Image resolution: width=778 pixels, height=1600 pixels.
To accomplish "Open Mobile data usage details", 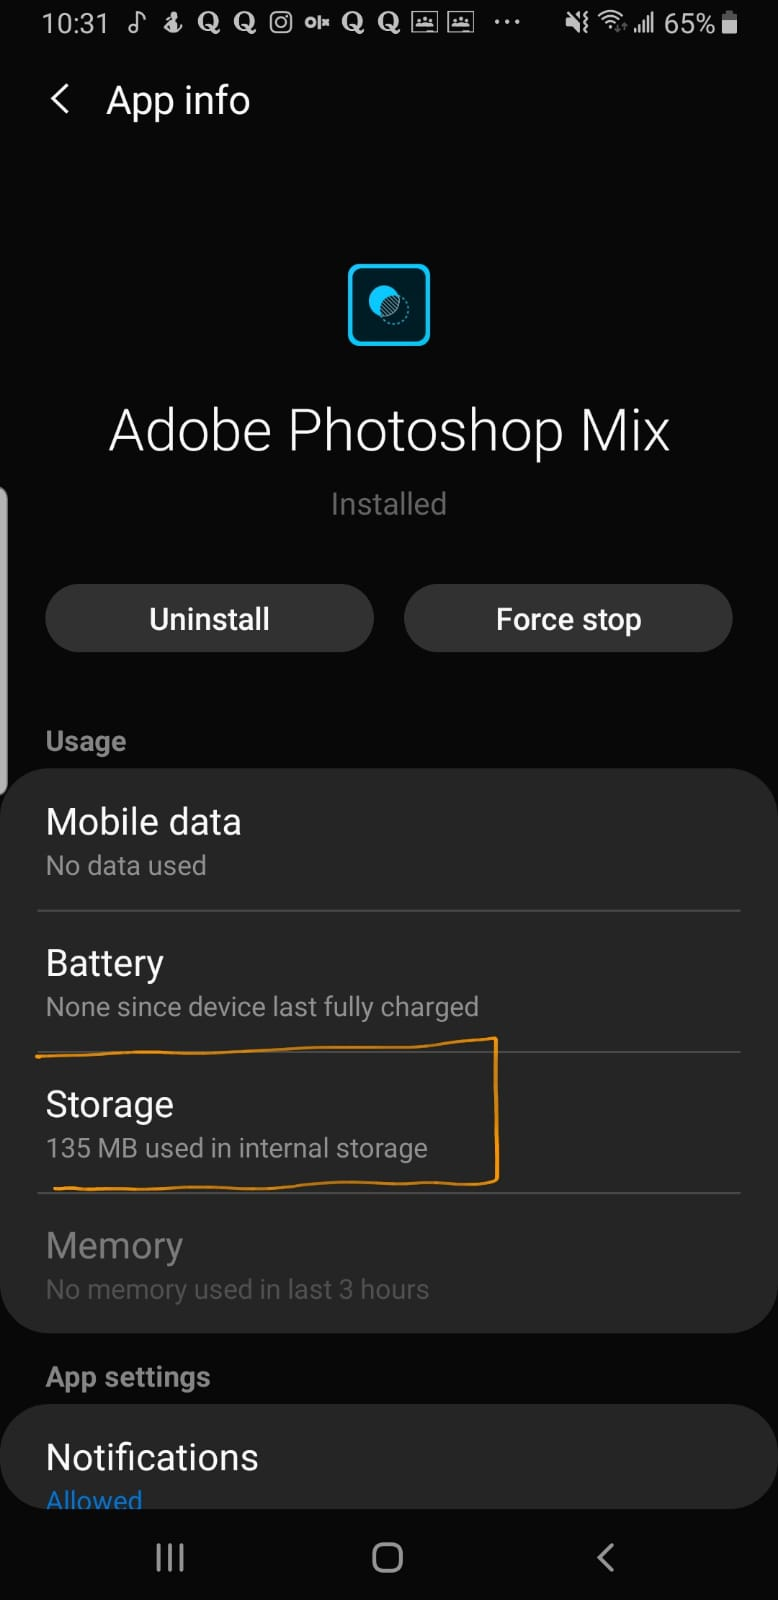I will pos(389,841).
